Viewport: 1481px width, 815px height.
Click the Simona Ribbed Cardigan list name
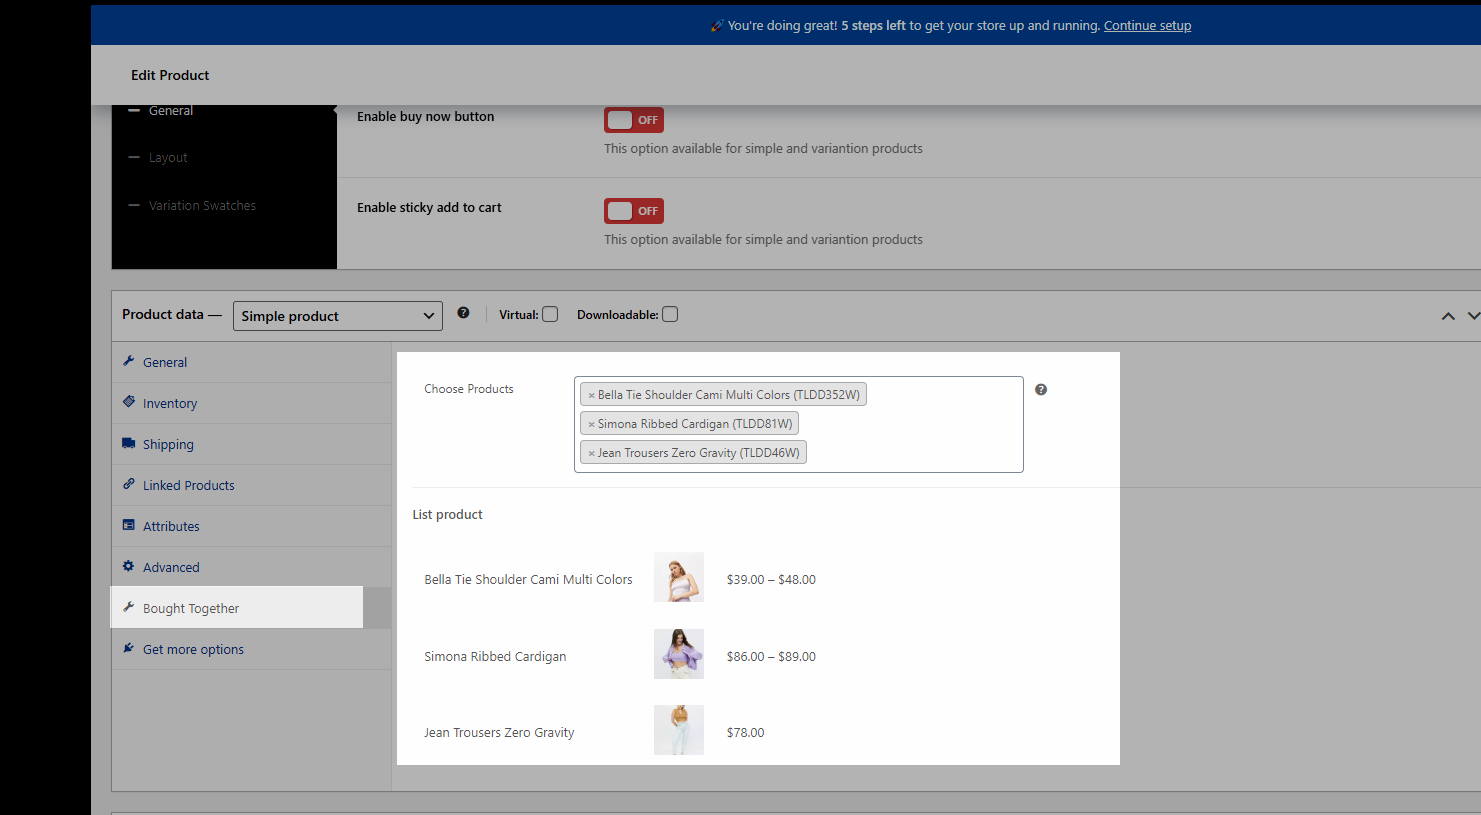tap(495, 656)
